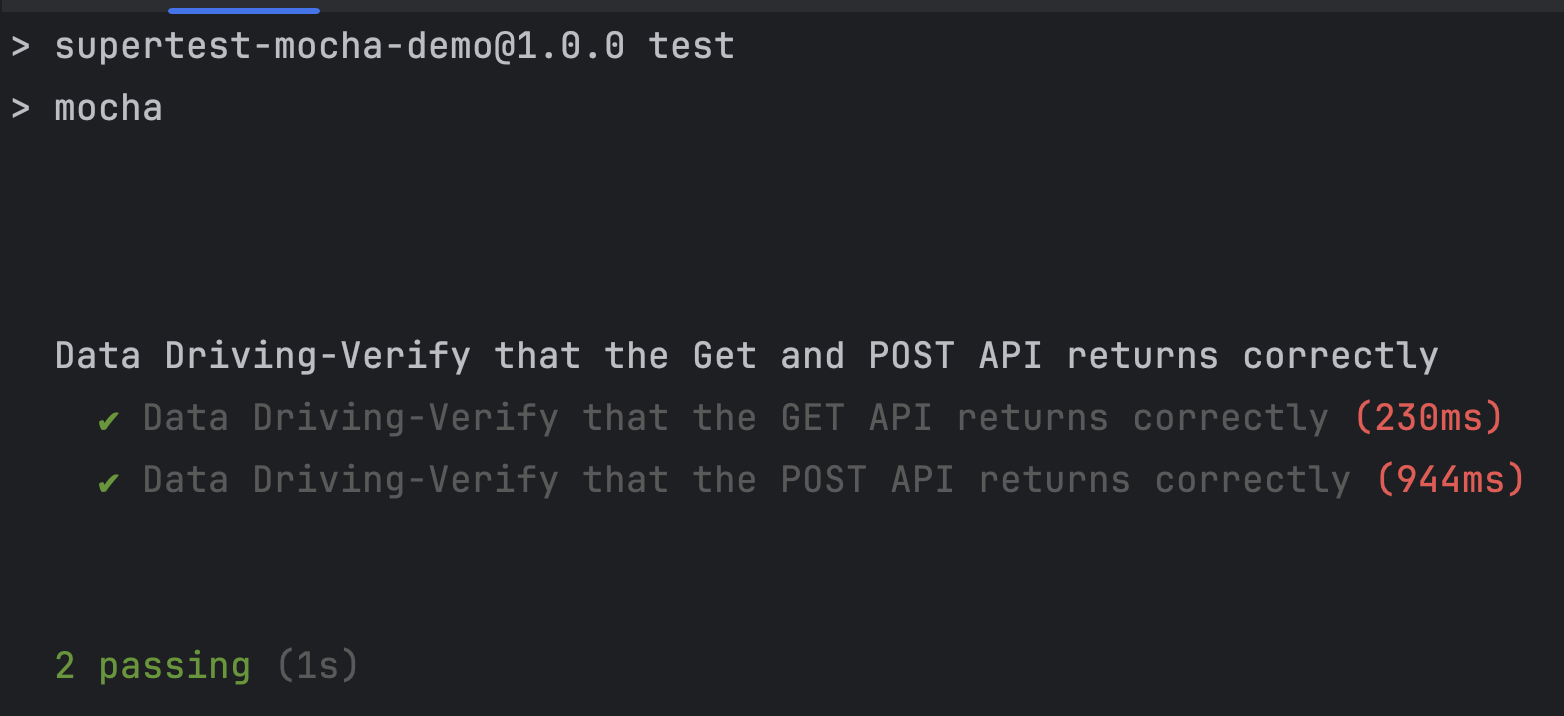Click the word test after package version
The height and width of the screenshot is (716, 1564).
click(692, 47)
